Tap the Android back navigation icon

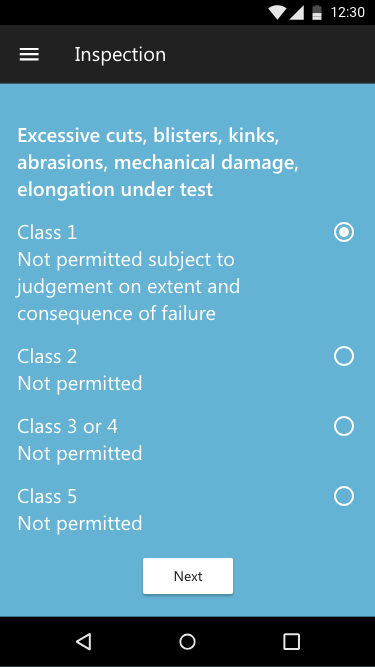[x=84, y=641]
